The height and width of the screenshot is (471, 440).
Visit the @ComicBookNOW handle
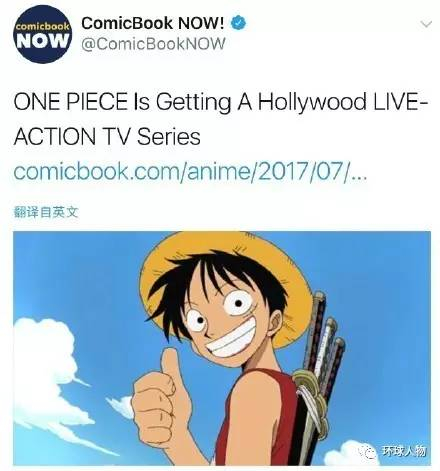pyautogui.click(x=153, y=44)
